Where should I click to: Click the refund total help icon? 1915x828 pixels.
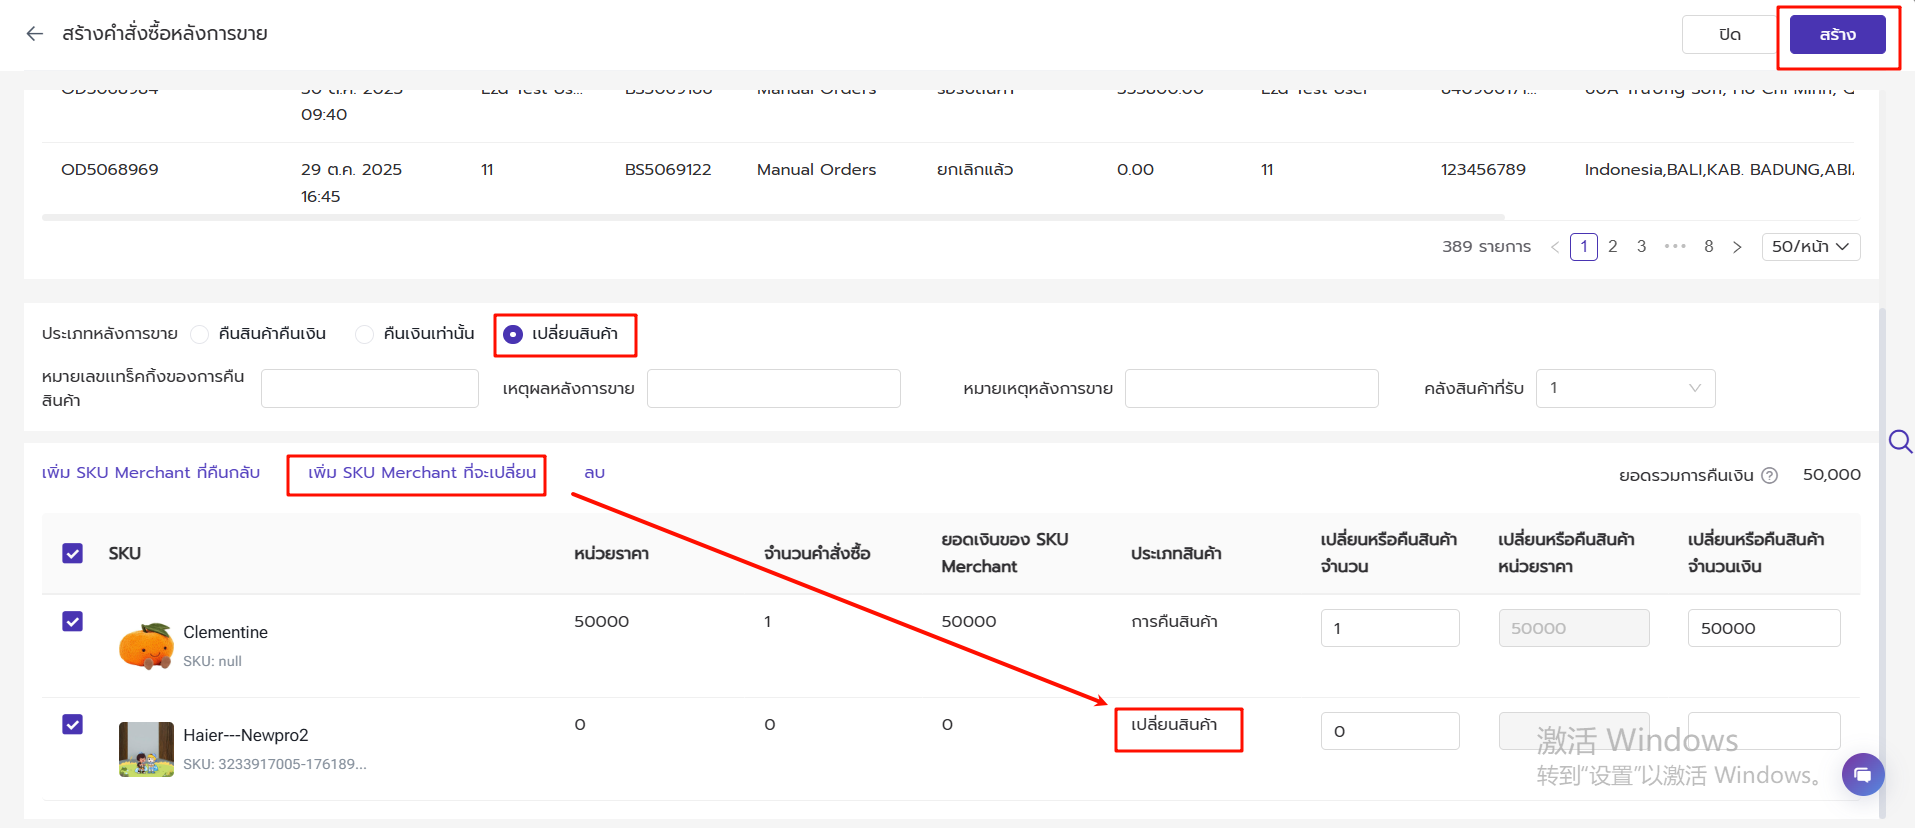[x=1769, y=476]
